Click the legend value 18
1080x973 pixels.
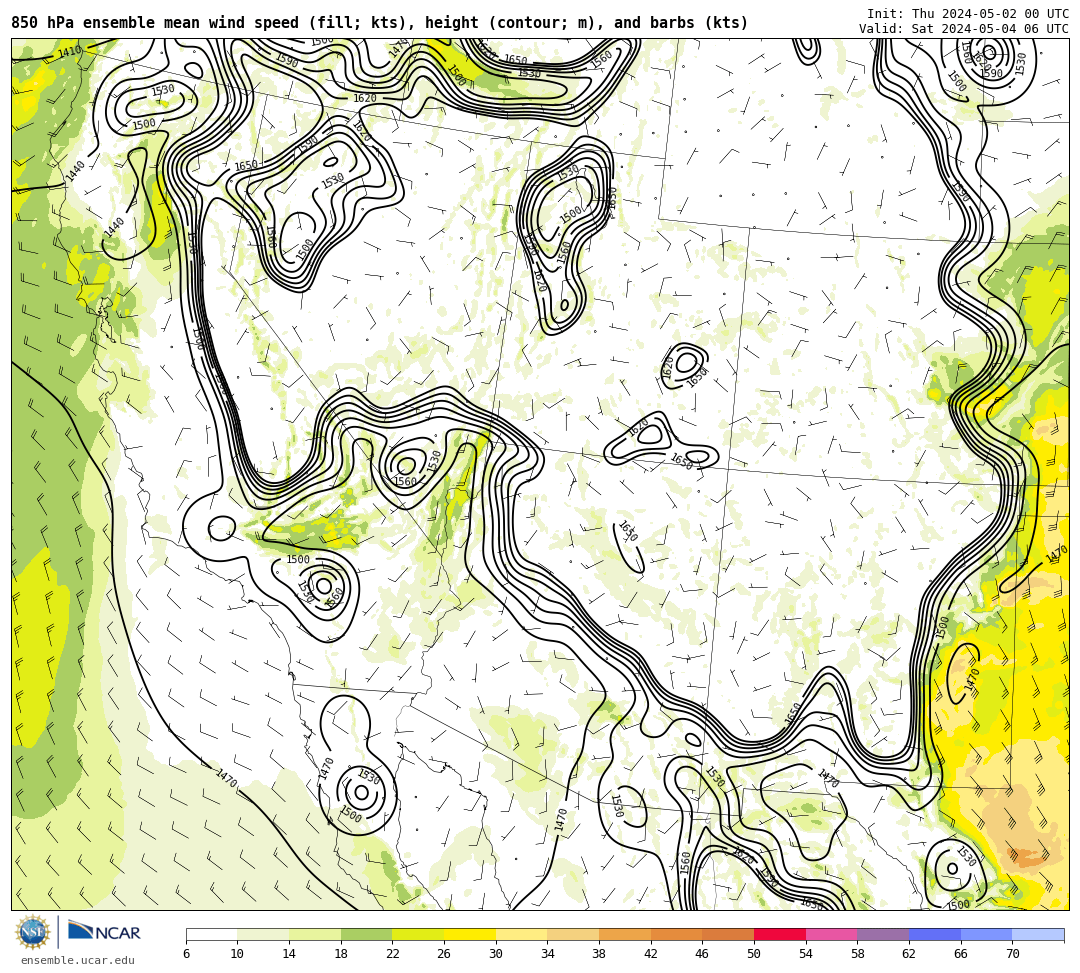[x=341, y=954]
